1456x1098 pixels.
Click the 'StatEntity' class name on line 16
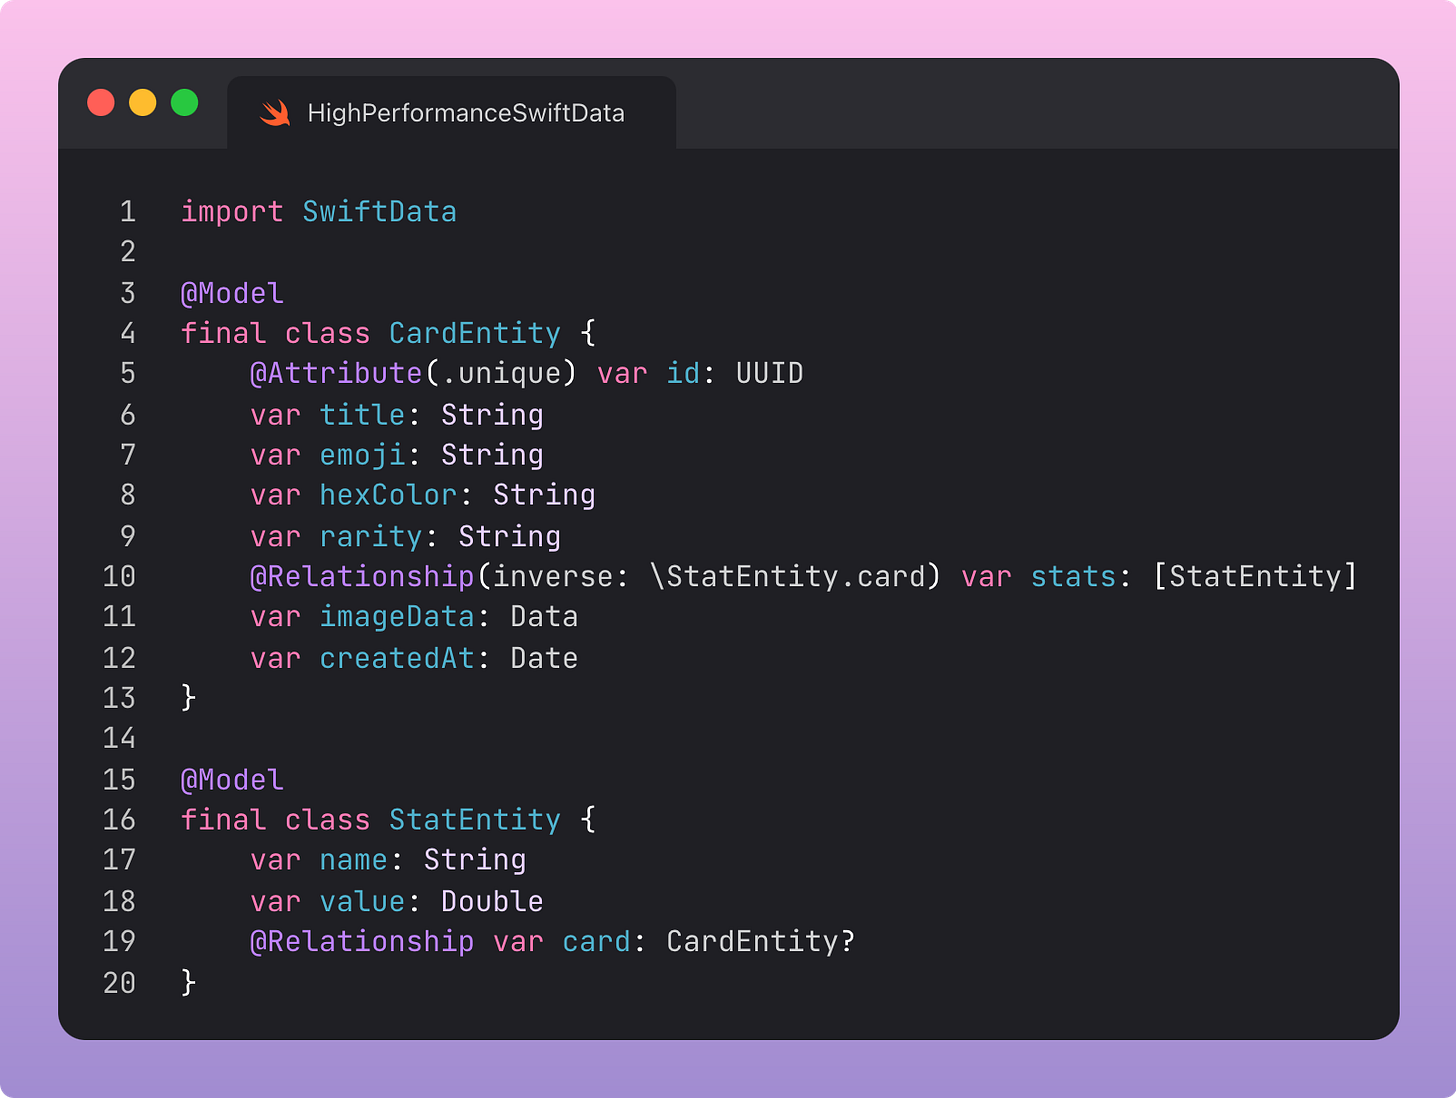click(x=475, y=820)
